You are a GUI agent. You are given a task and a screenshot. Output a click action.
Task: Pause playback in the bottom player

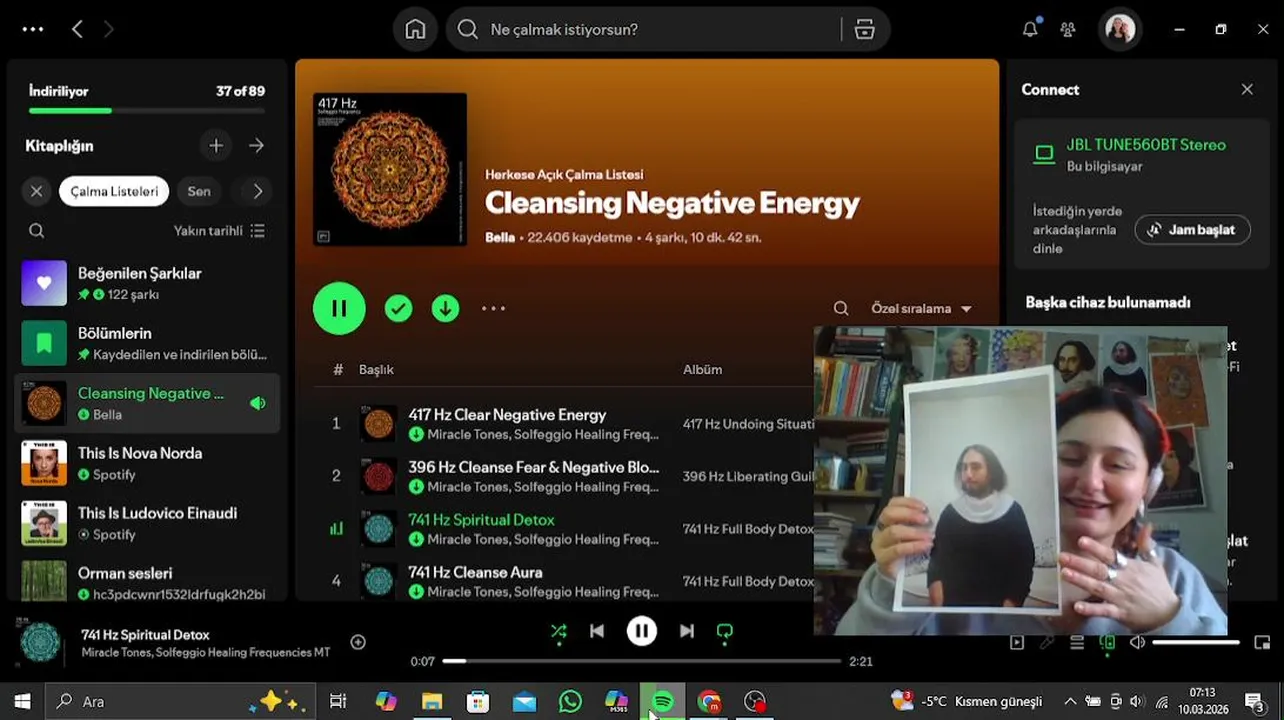click(642, 631)
